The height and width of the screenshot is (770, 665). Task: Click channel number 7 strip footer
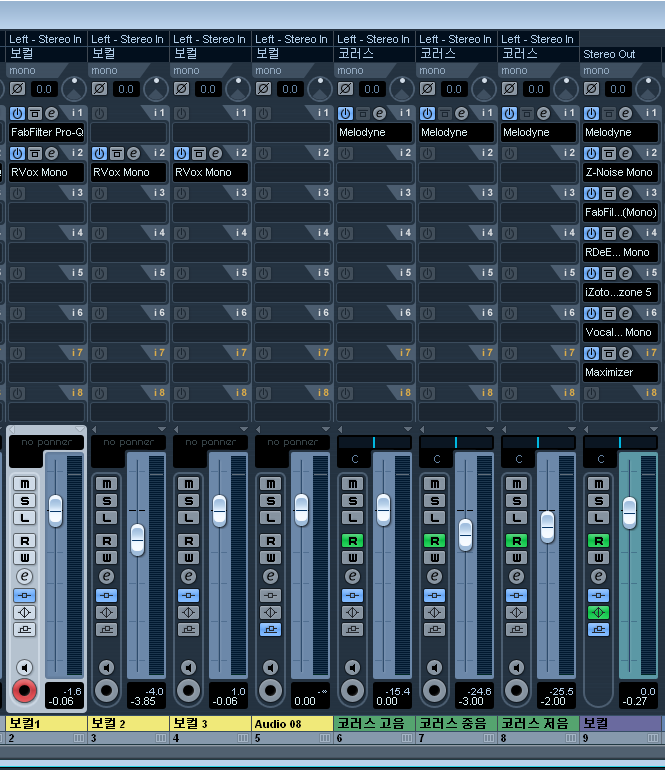coord(457,738)
